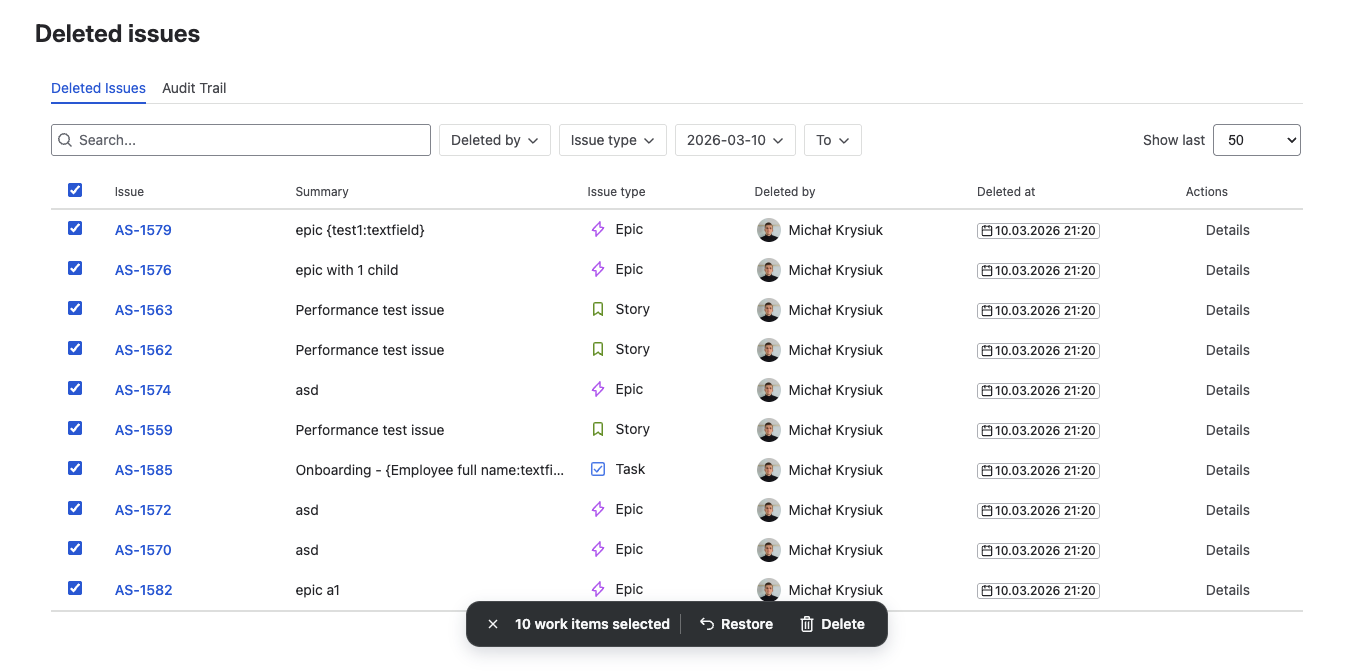Open the Show last 50 select box
The width and height of the screenshot is (1354, 672).
click(x=1256, y=140)
